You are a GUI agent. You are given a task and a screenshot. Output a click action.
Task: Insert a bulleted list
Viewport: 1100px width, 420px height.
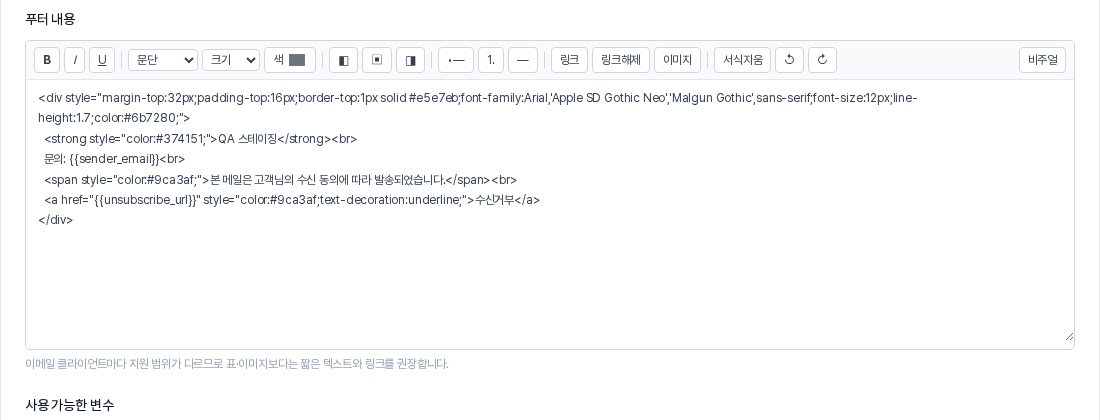tap(456, 60)
